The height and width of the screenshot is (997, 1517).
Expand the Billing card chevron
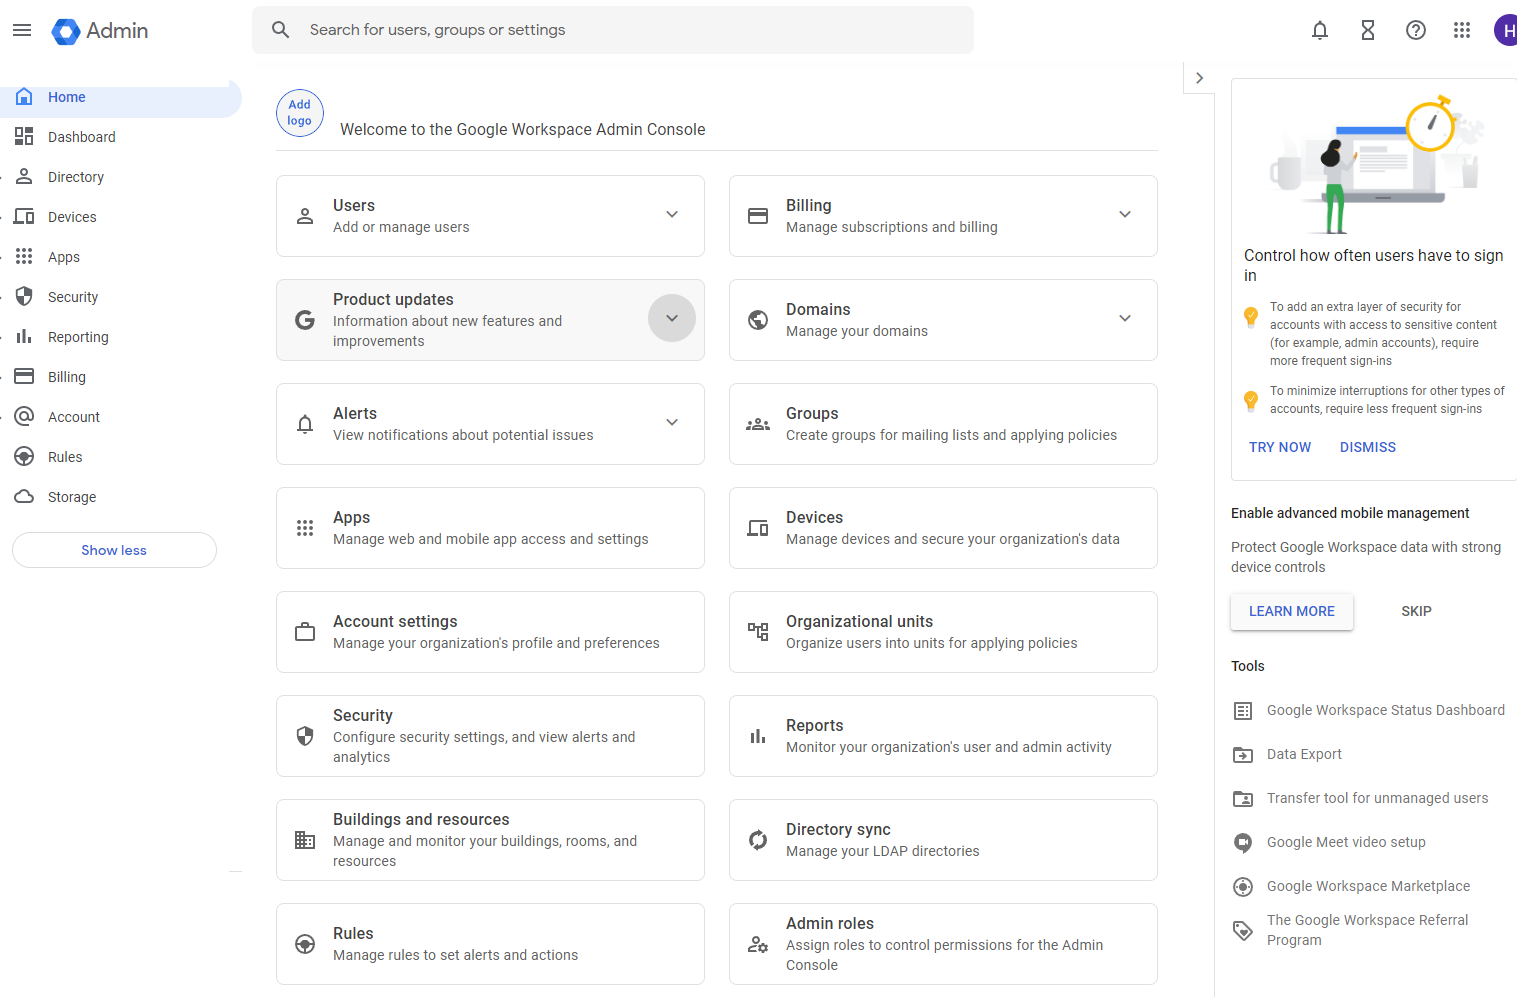[1125, 214]
